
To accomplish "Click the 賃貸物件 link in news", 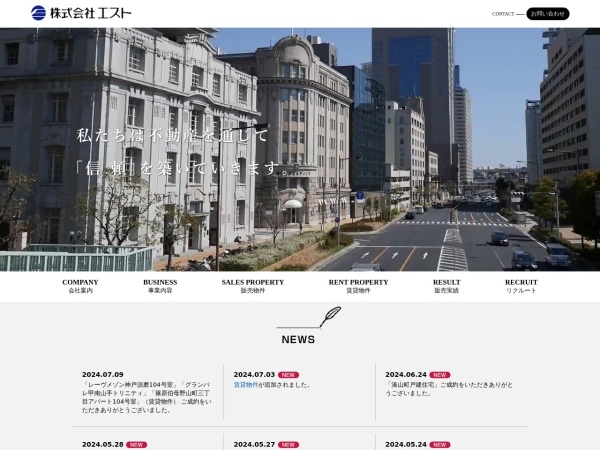I will coord(246,385).
